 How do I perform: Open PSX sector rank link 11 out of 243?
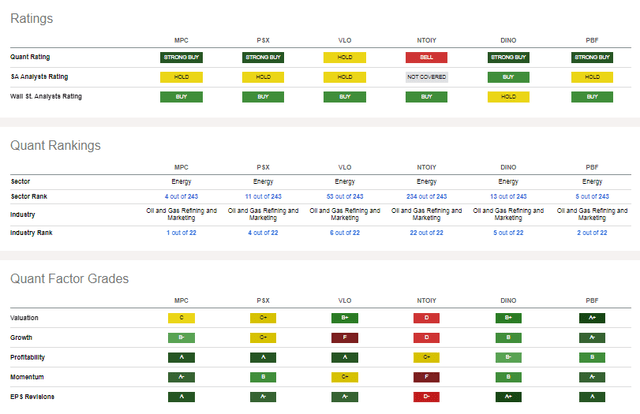pos(263,196)
